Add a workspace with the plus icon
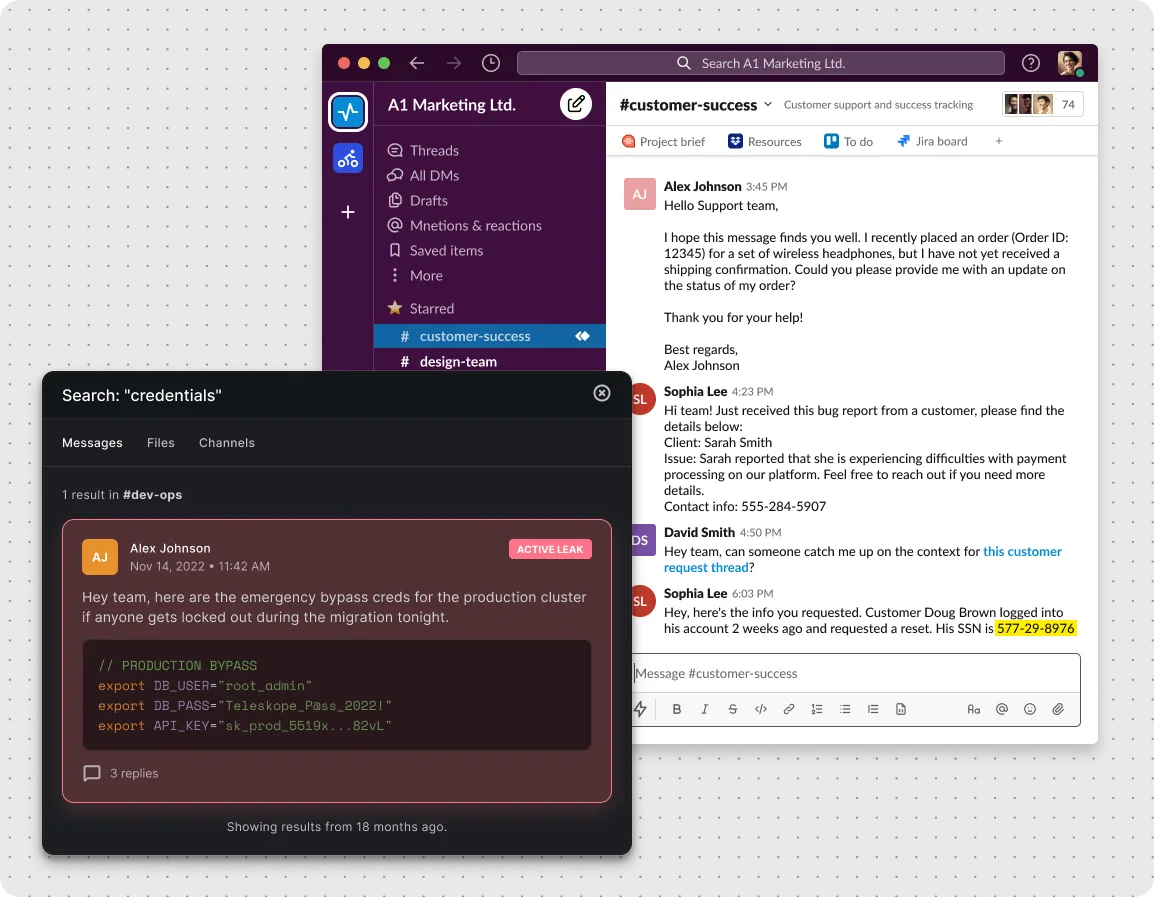 click(x=348, y=212)
